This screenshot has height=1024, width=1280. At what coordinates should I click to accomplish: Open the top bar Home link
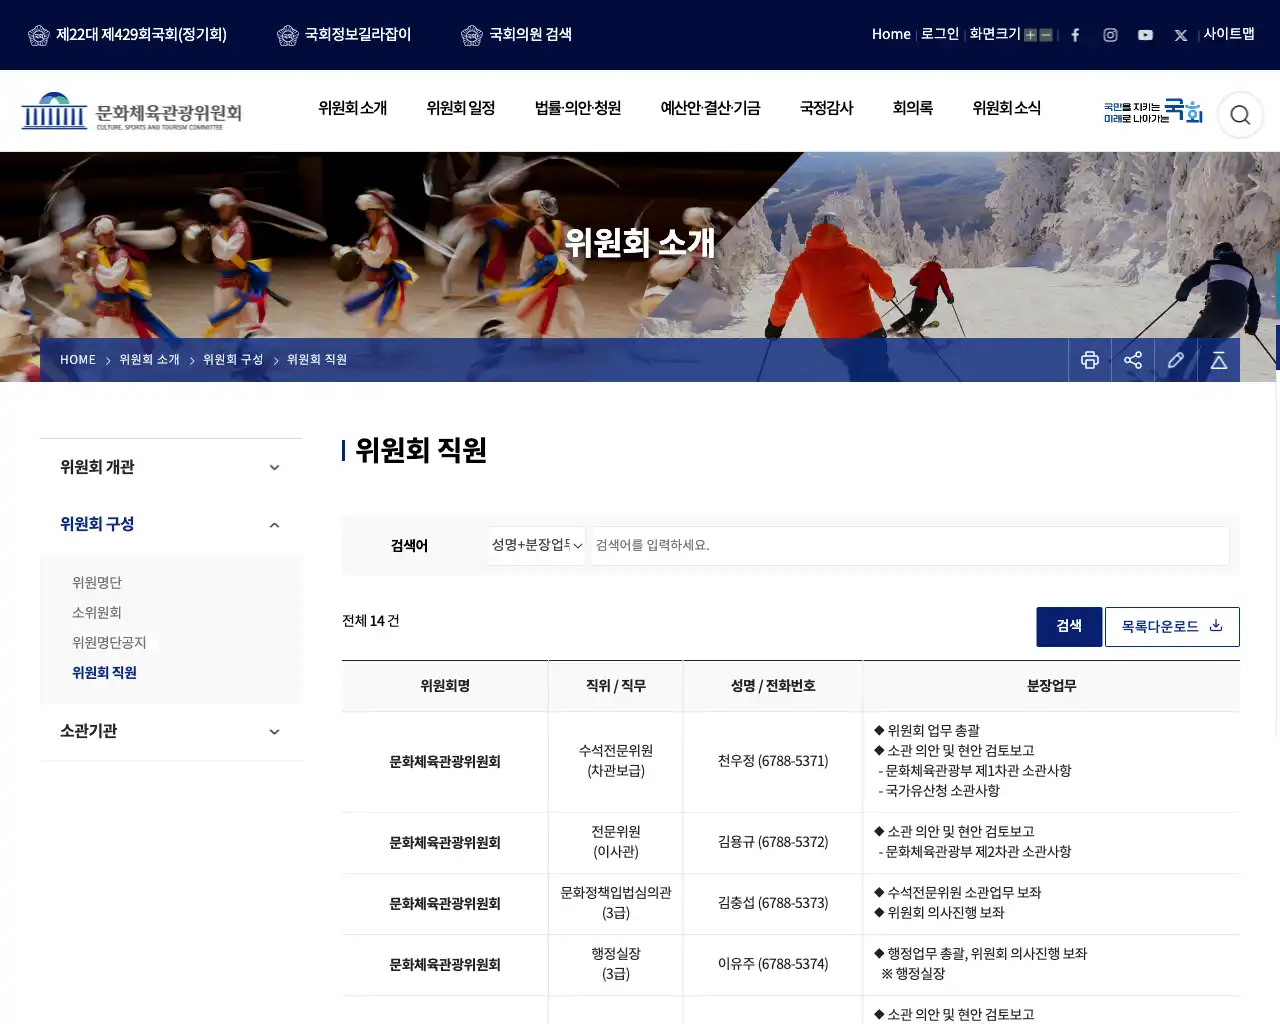(891, 34)
